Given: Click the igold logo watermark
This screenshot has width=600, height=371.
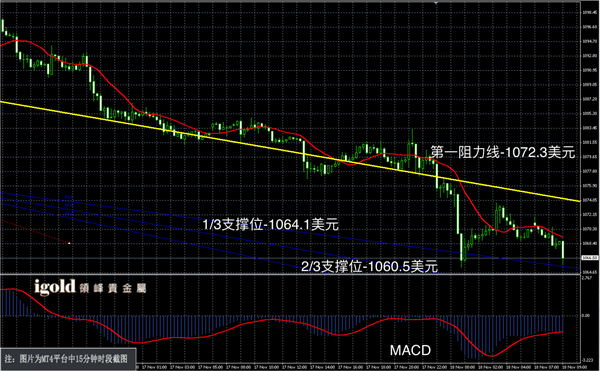Looking at the screenshot, I should click(90, 287).
